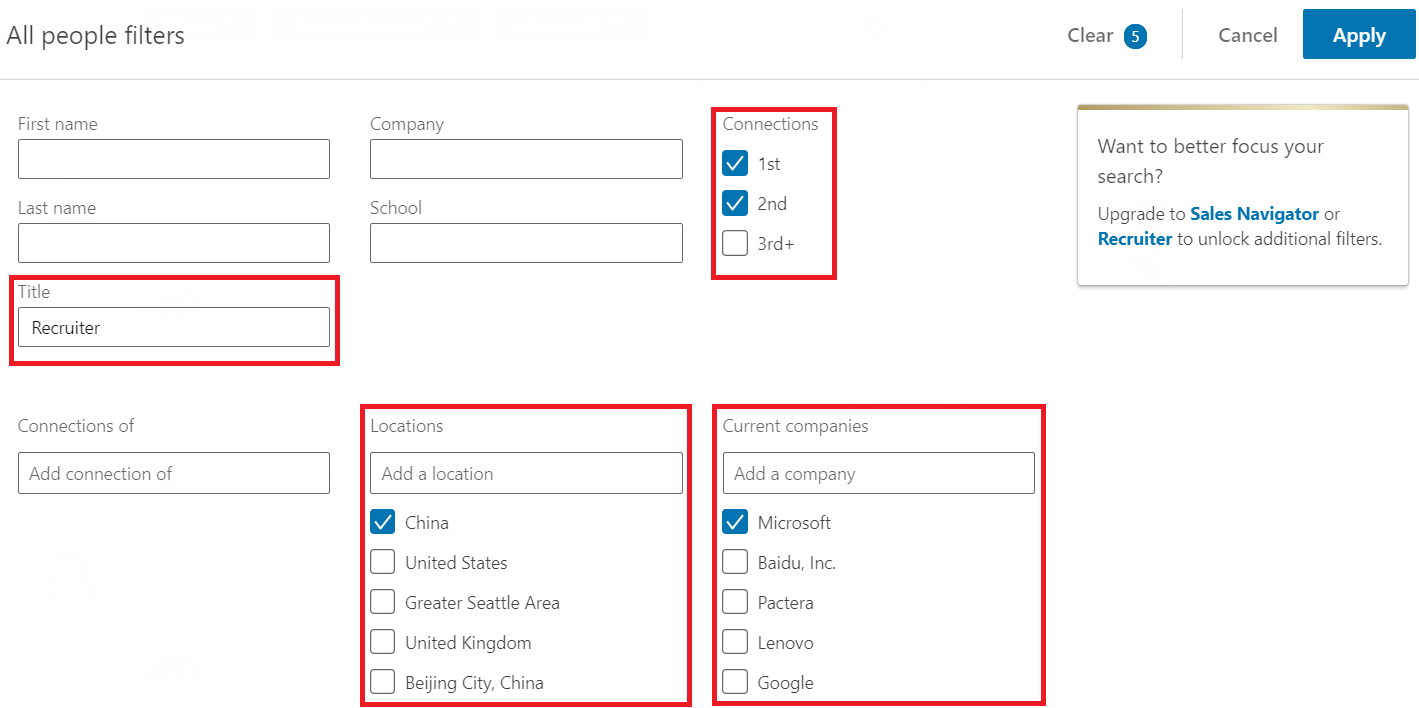
Task: Check the Pactera company box
Action: pyautogui.click(x=735, y=602)
